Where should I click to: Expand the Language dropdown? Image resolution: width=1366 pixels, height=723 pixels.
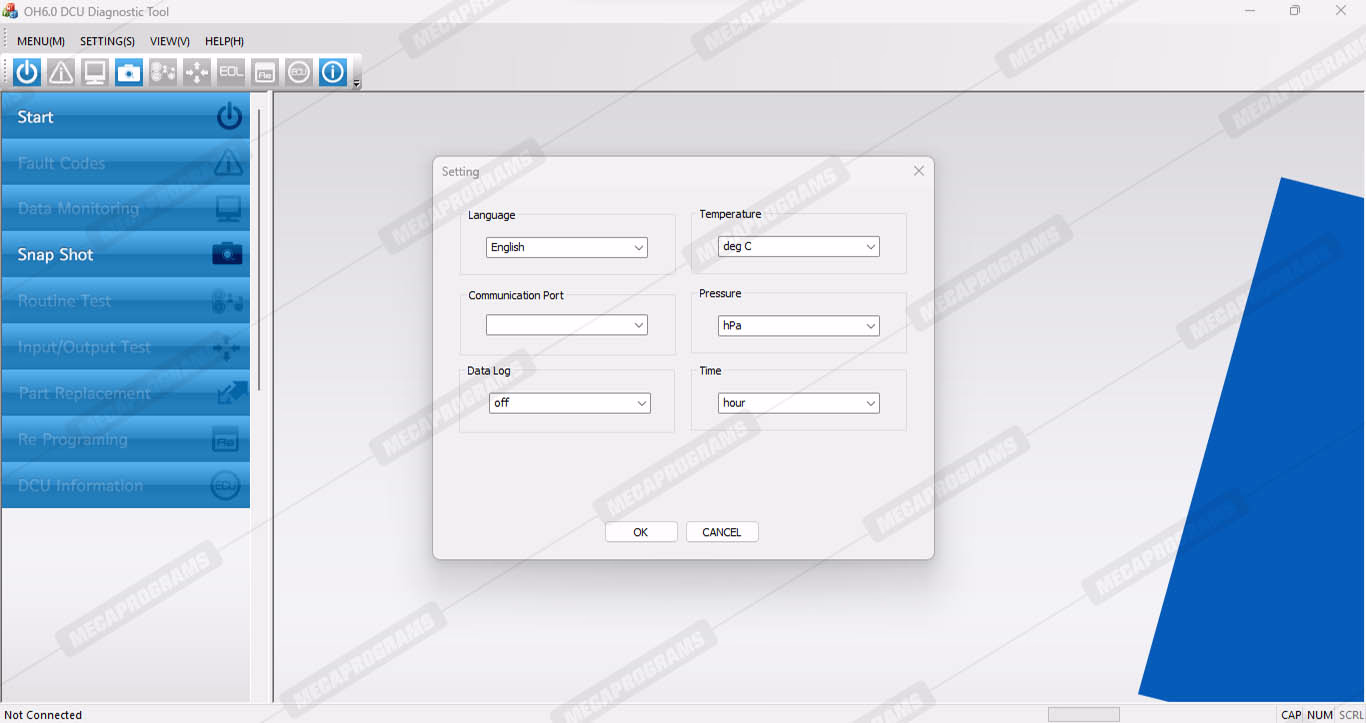567,247
